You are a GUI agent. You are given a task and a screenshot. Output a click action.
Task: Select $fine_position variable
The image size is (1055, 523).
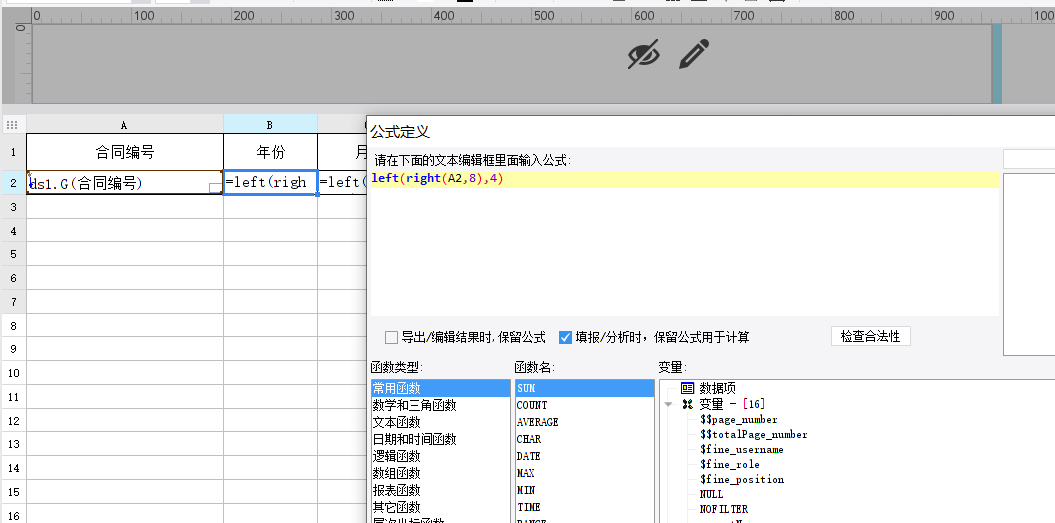click(741, 479)
